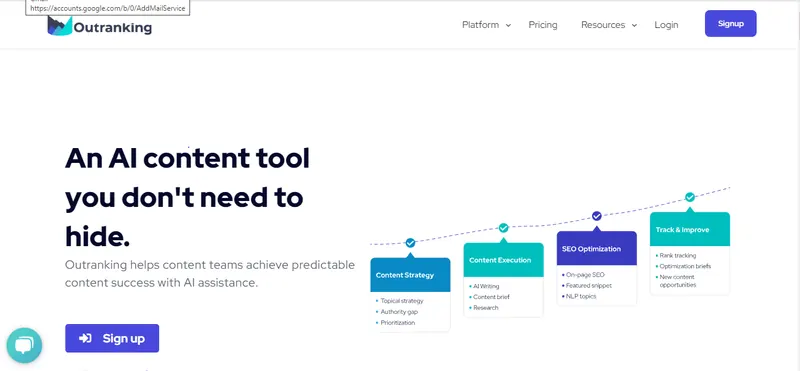Click the arrow icon in Sign up button

pyautogui.click(x=85, y=338)
